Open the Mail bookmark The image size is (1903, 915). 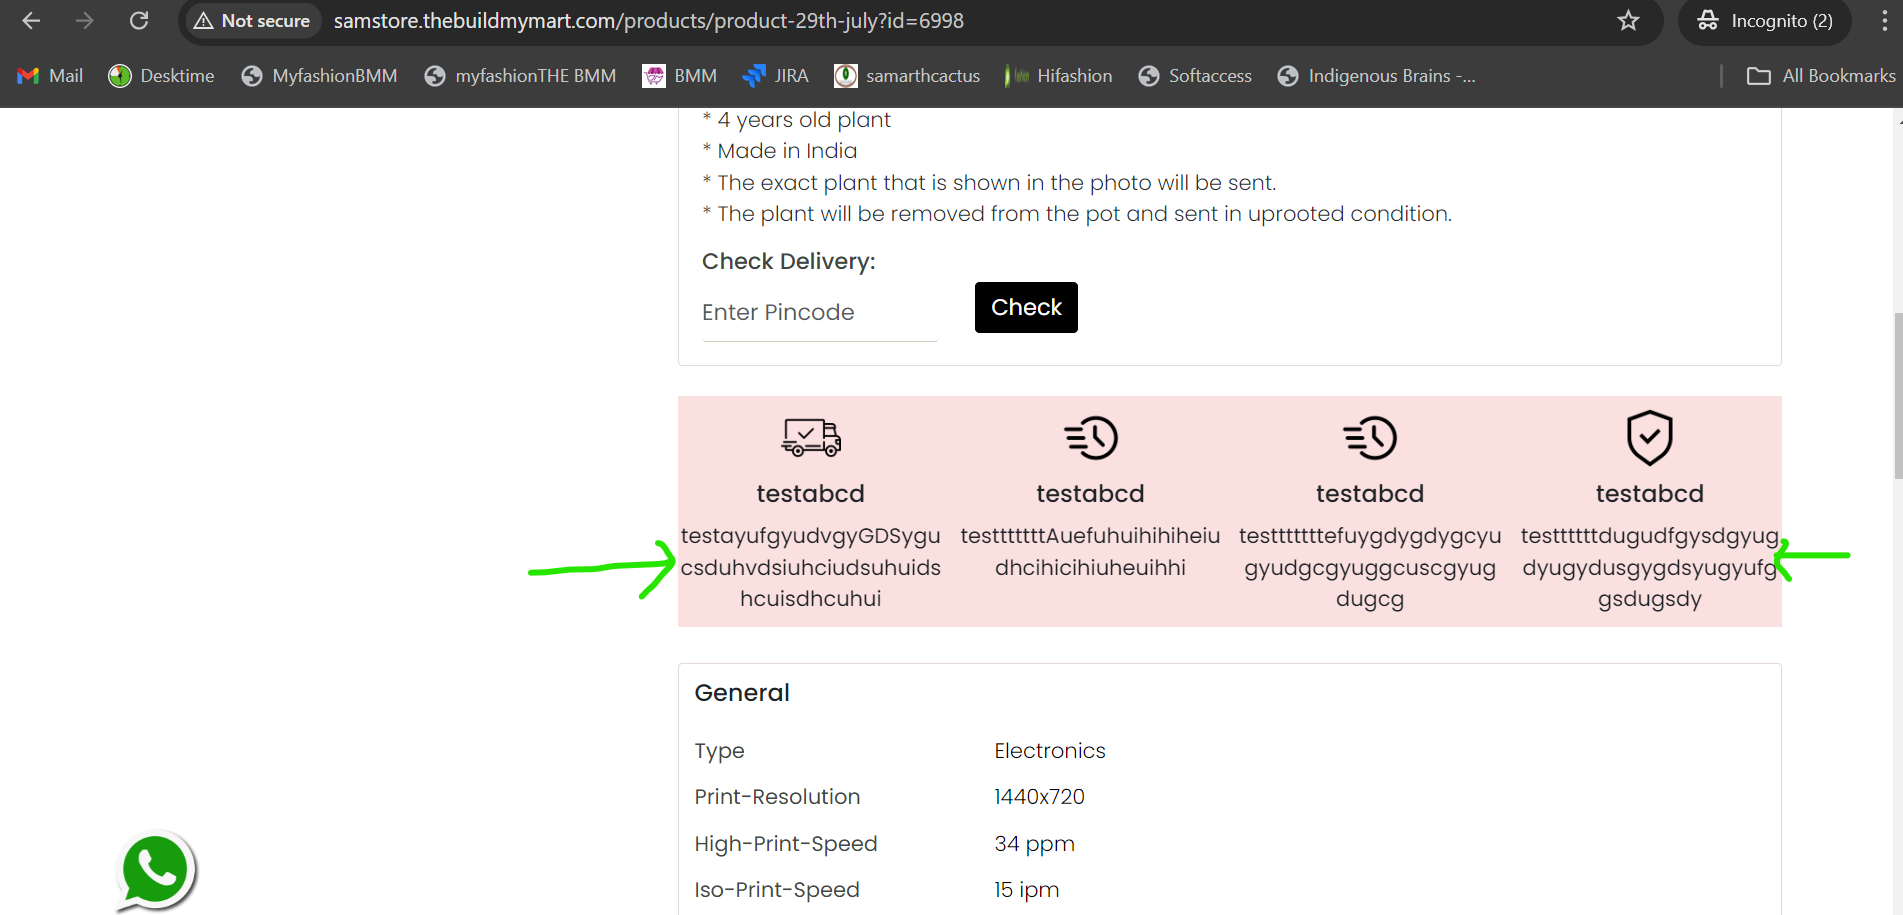tap(50, 76)
